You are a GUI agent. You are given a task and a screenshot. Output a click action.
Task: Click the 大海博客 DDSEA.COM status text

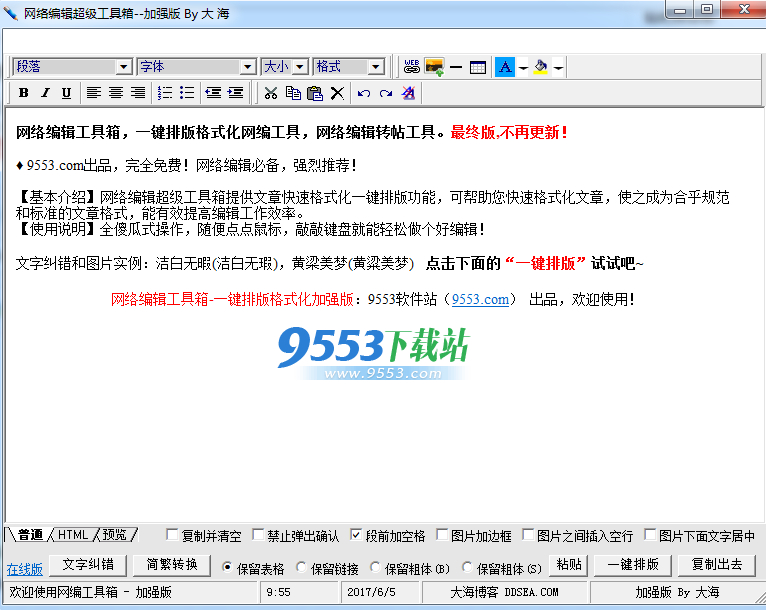click(x=504, y=592)
